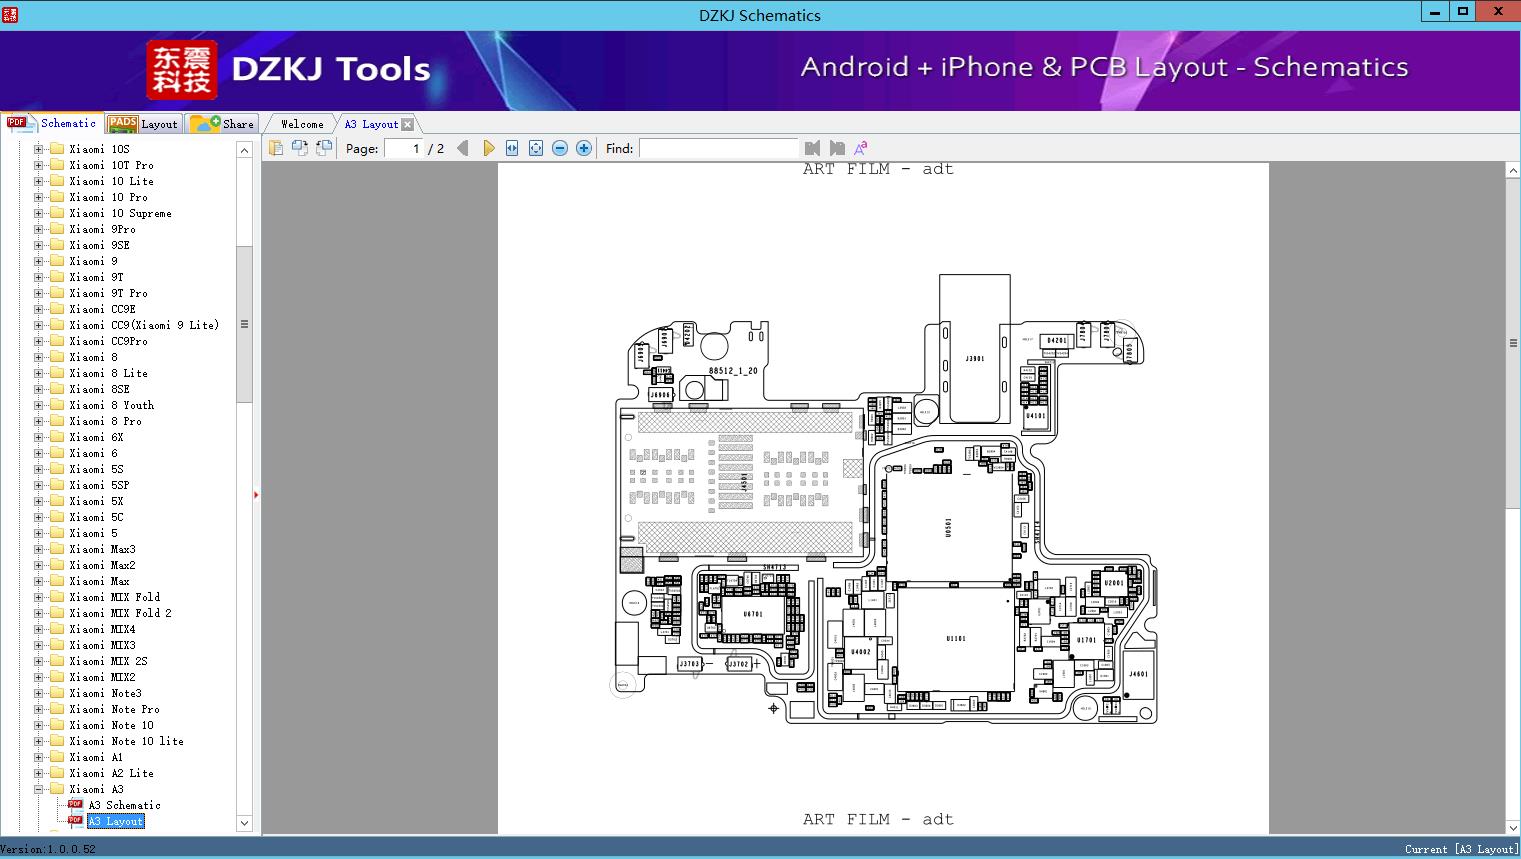Fit the whole page in view
The width and height of the screenshot is (1521, 859).
[536, 148]
